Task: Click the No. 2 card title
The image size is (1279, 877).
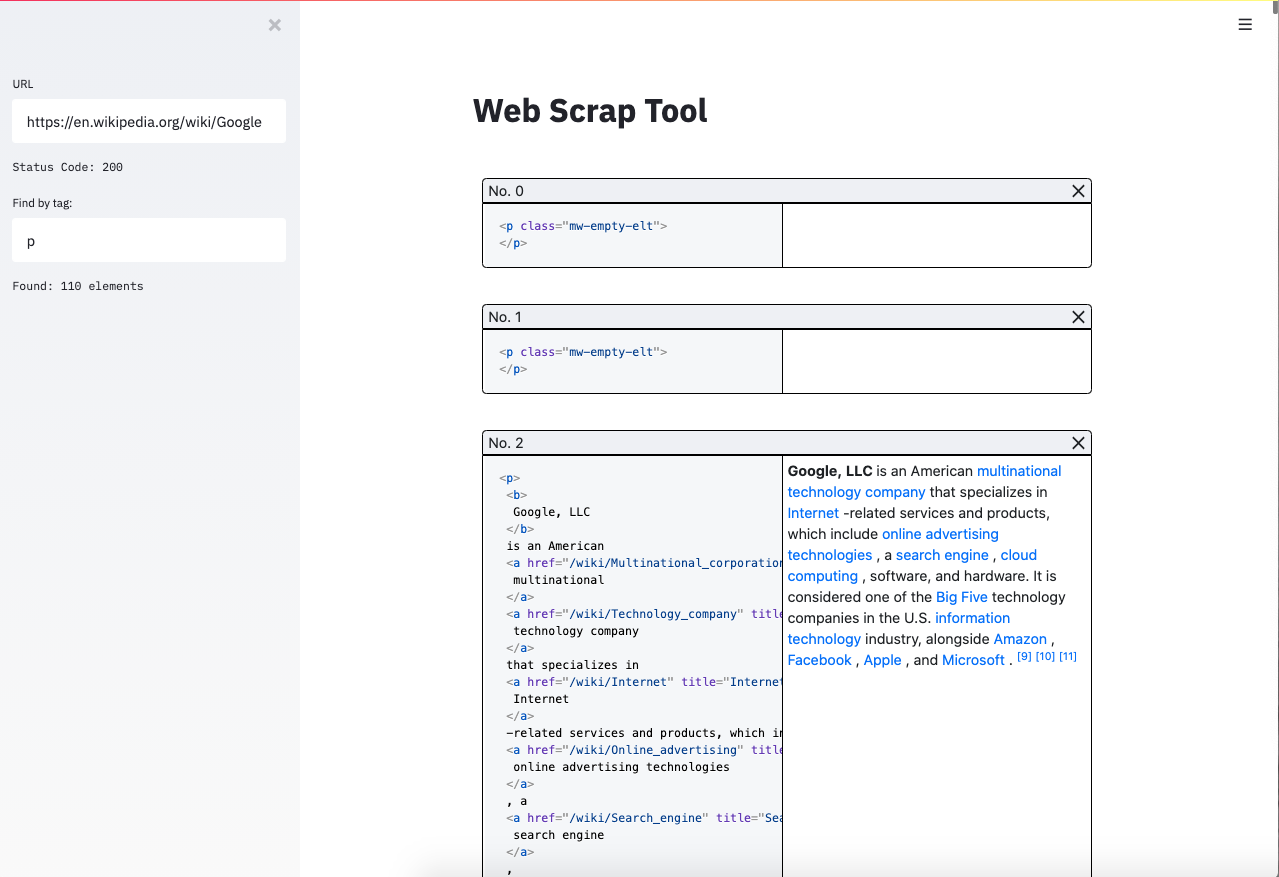Action: pos(506,443)
